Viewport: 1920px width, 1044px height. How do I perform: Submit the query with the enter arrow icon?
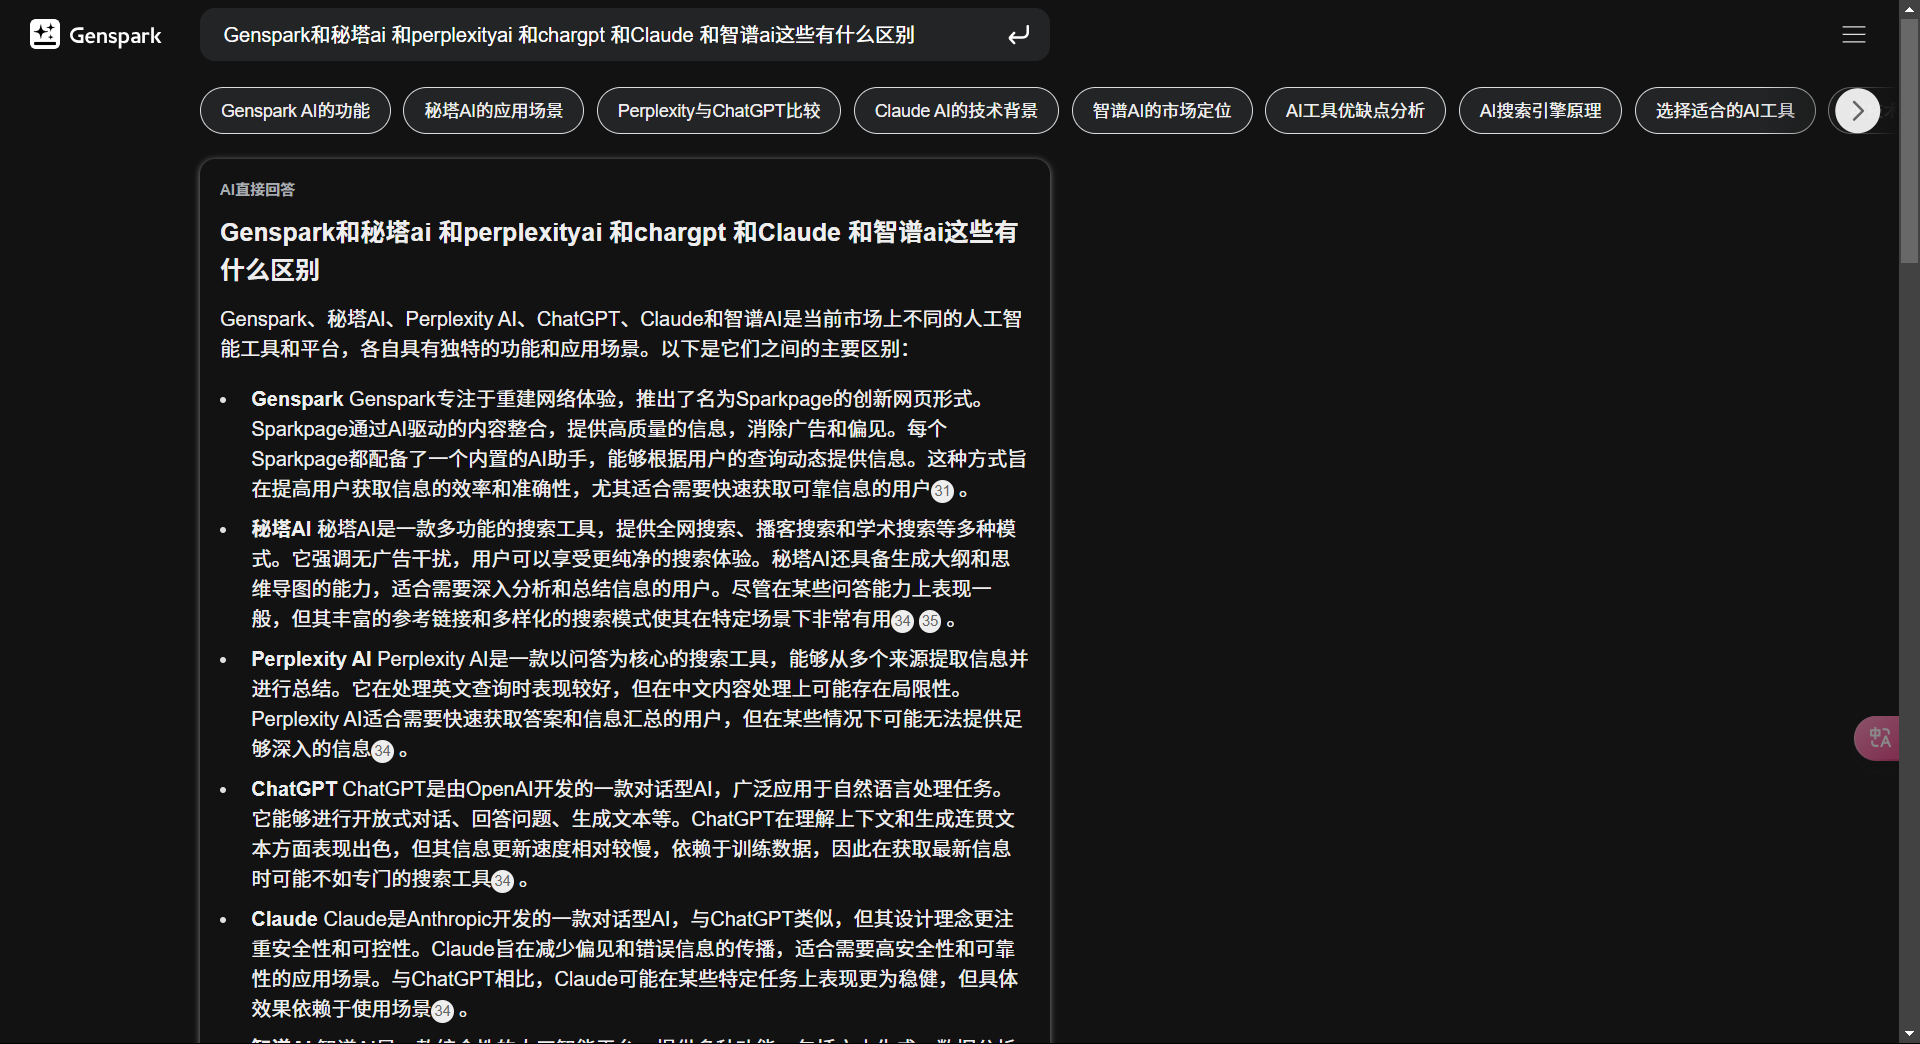coord(1017,34)
